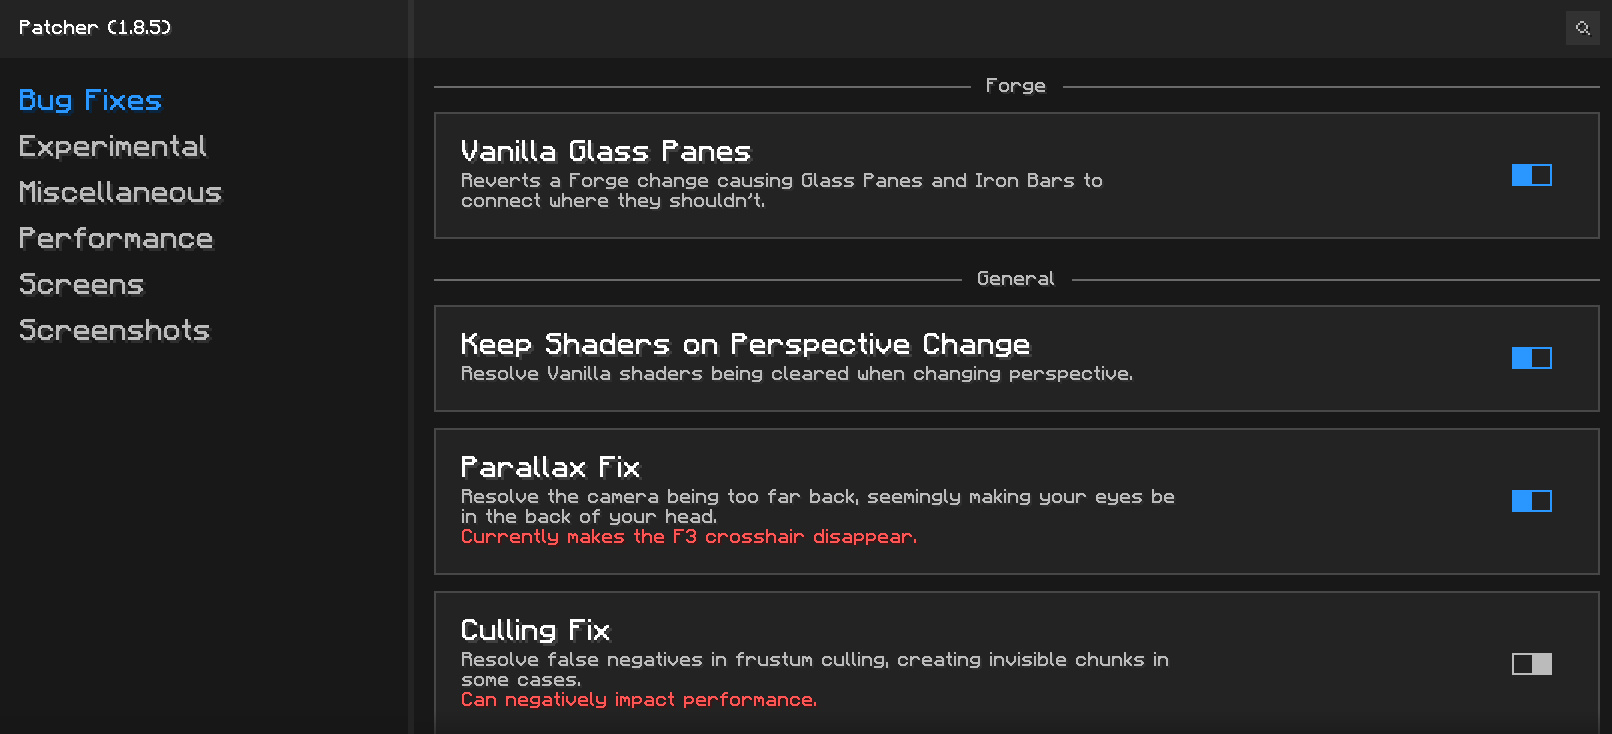Toggle the Parallax Fix switch

(x=1531, y=501)
